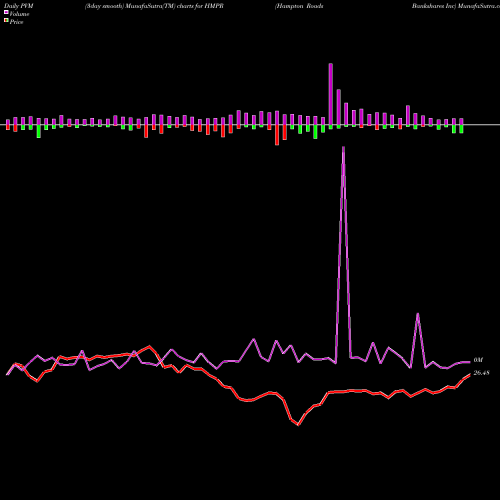The image size is (500, 500).
Task: Click the Price legend color swatch
Action: pyautogui.click(x=6, y=20)
